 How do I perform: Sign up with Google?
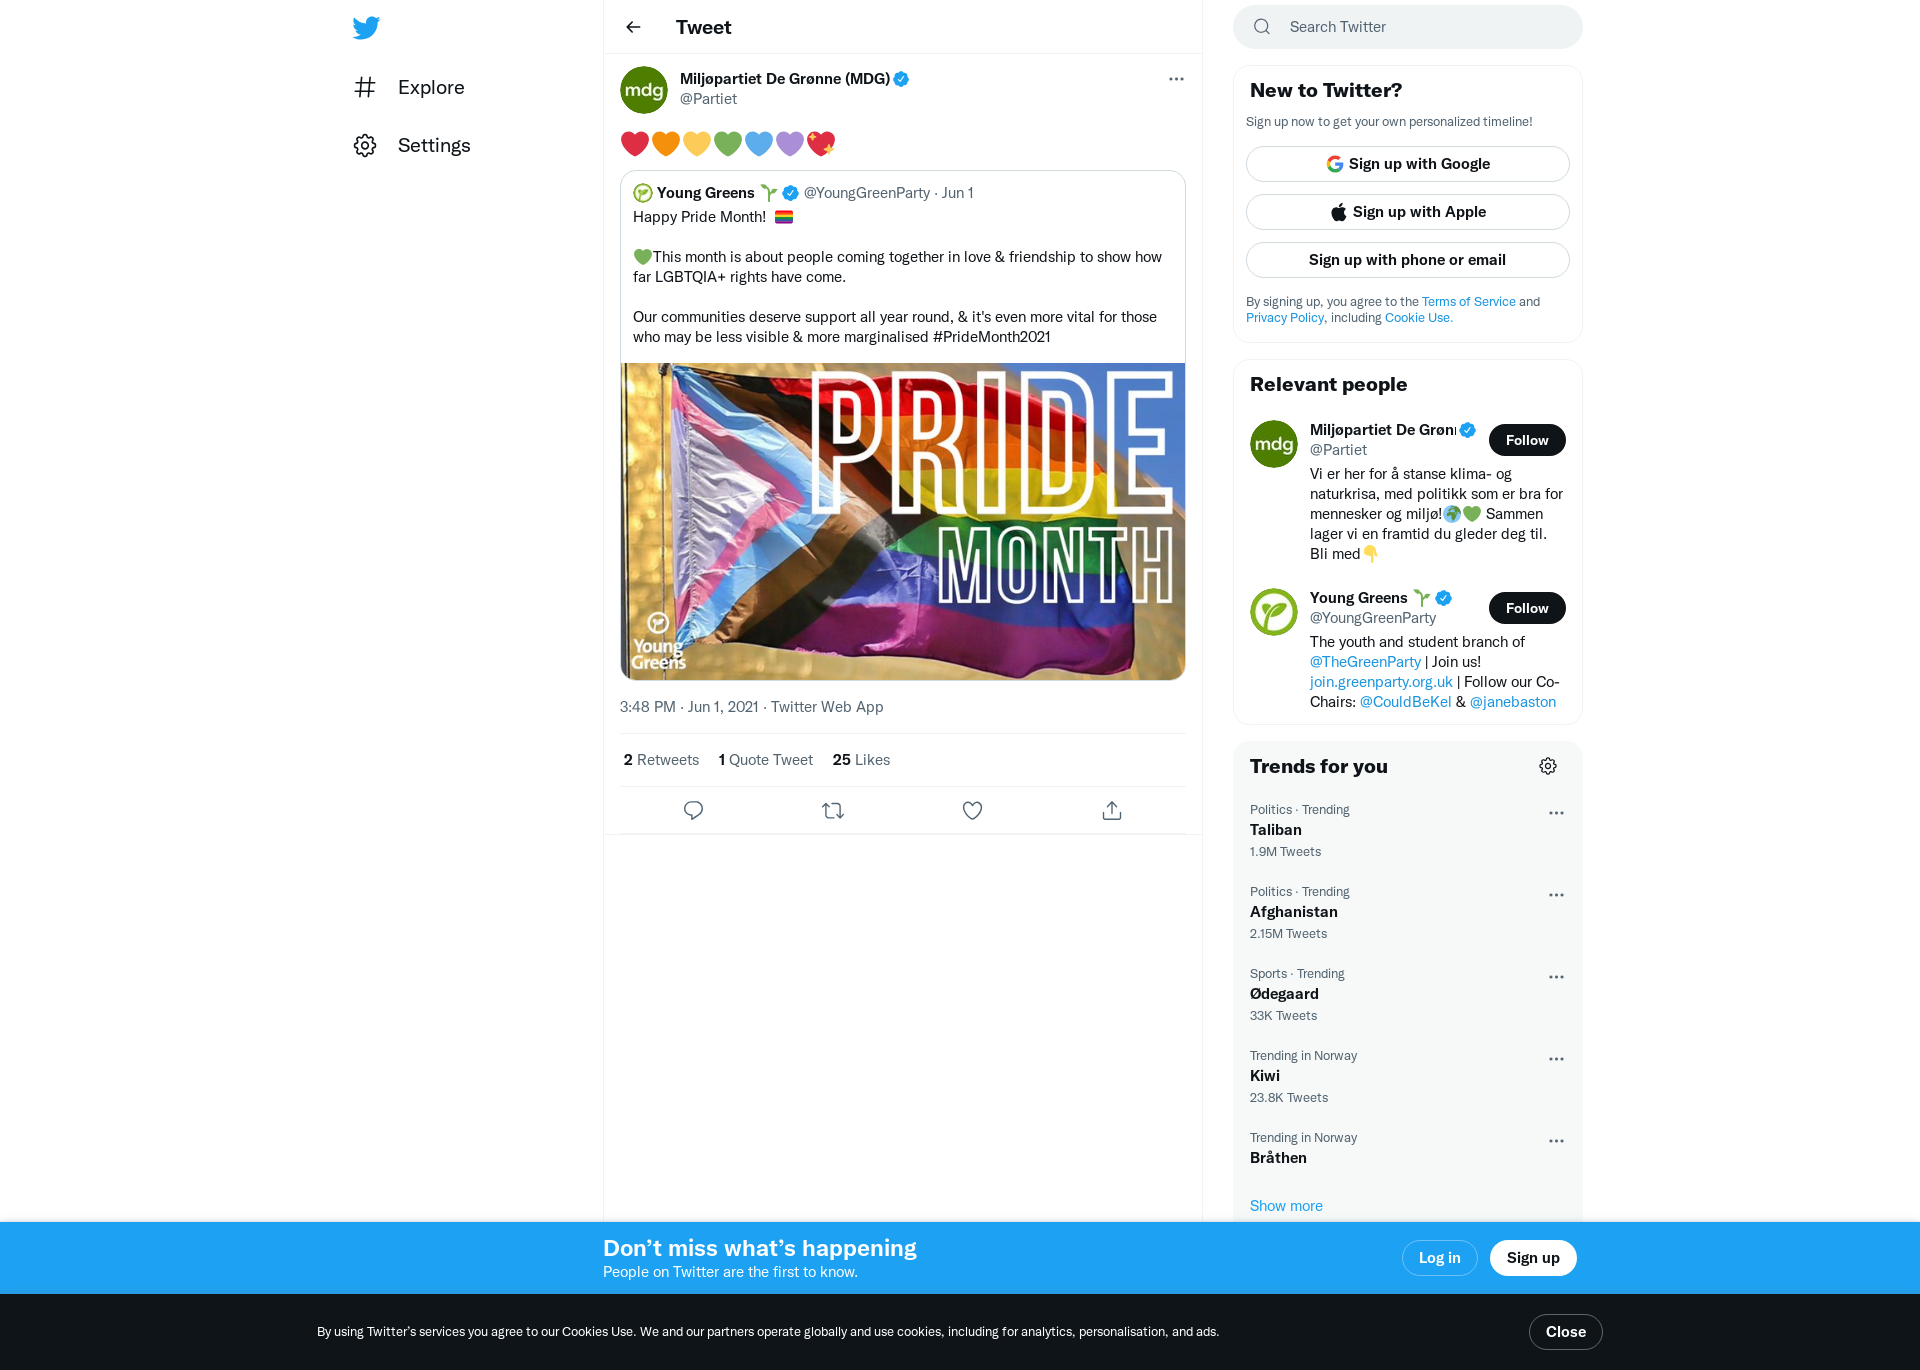coord(1407,164)
